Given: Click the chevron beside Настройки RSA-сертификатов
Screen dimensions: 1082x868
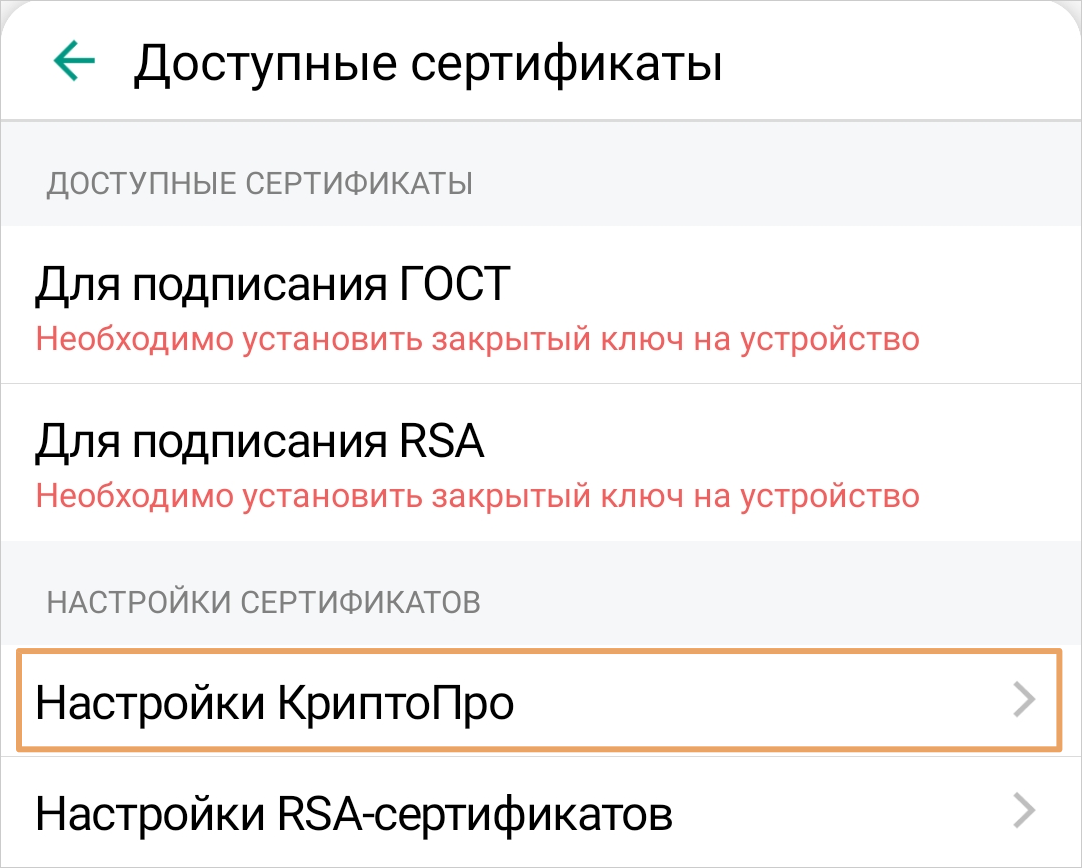Looking at the screenshot, I should point(1024,811).
